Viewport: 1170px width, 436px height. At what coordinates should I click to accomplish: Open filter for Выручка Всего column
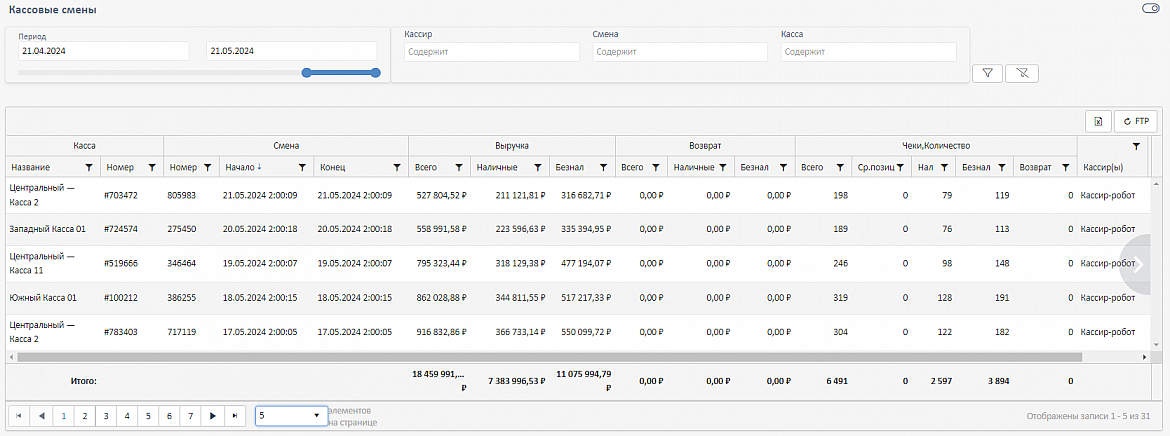pos(459,168)
